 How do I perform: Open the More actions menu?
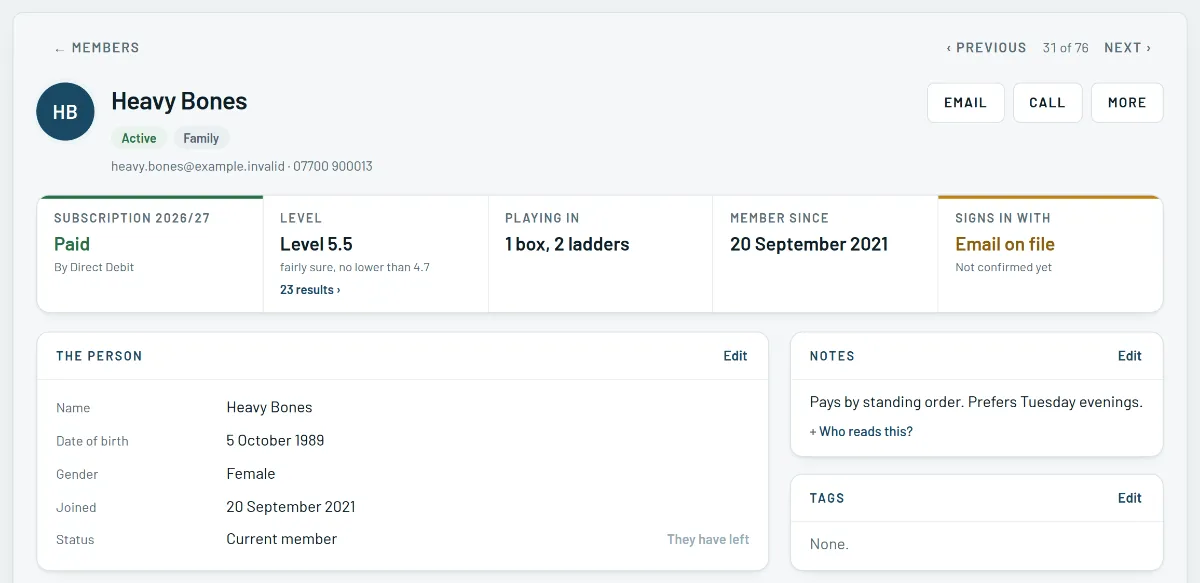[x=1127, y=103]
